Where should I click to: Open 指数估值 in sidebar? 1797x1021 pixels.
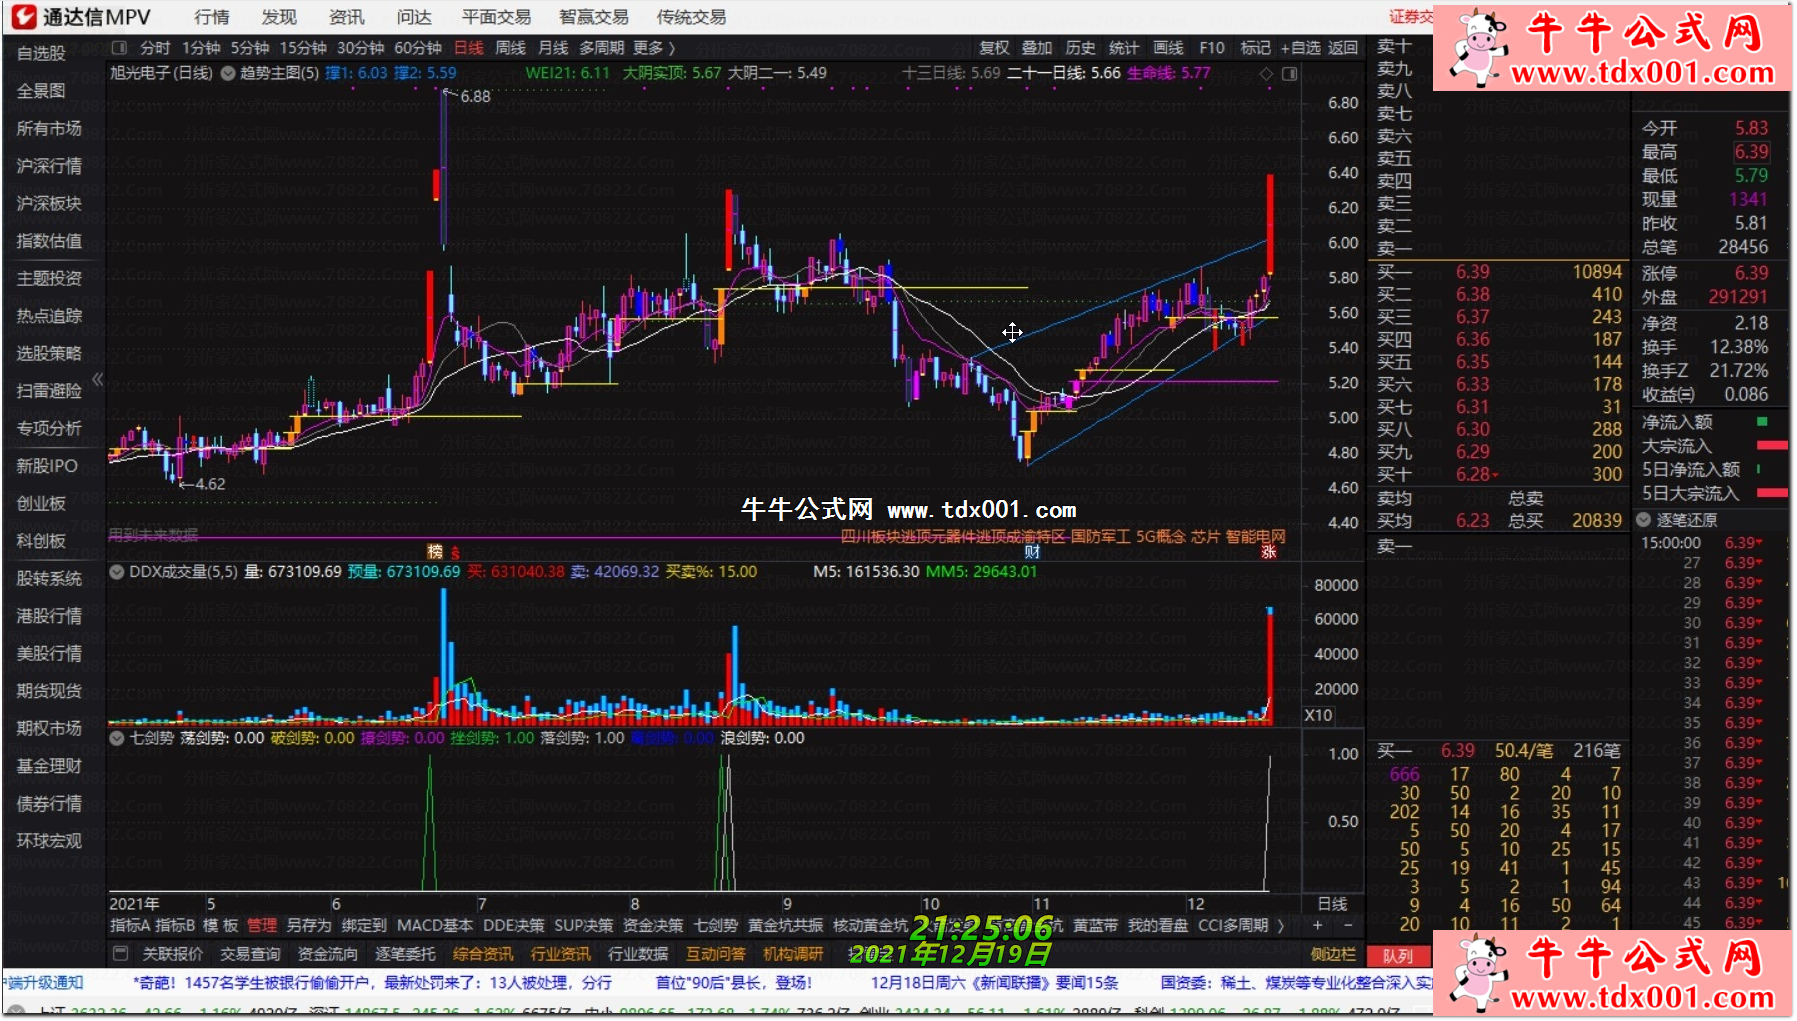(49, 240)
